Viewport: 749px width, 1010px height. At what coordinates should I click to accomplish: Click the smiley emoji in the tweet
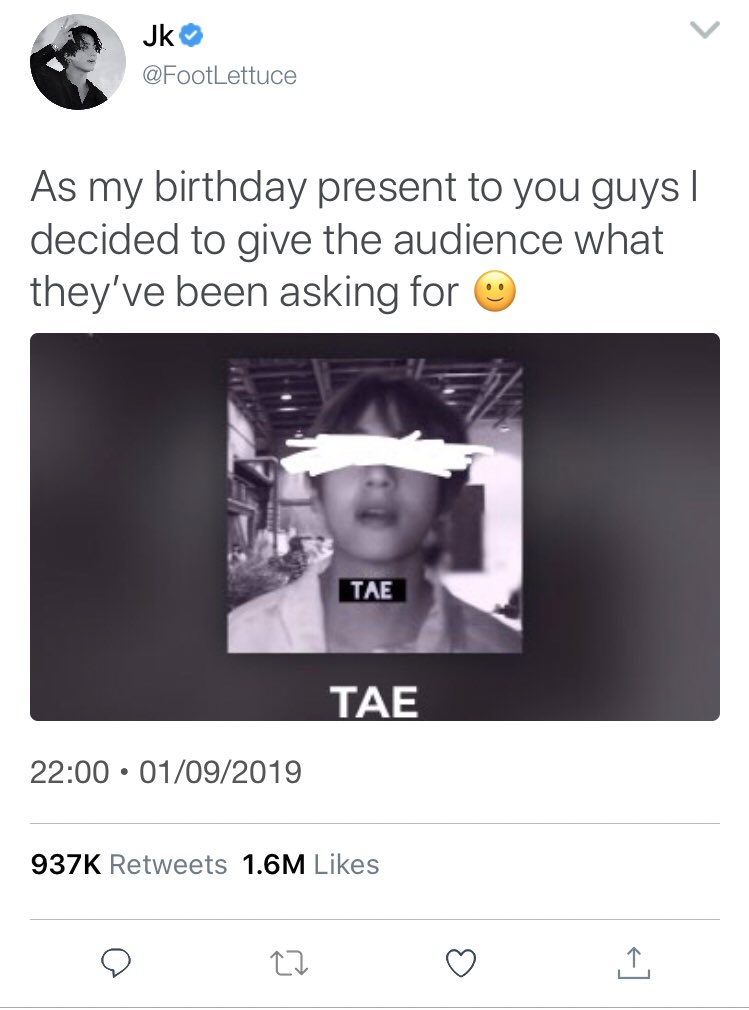pos(495,291)
